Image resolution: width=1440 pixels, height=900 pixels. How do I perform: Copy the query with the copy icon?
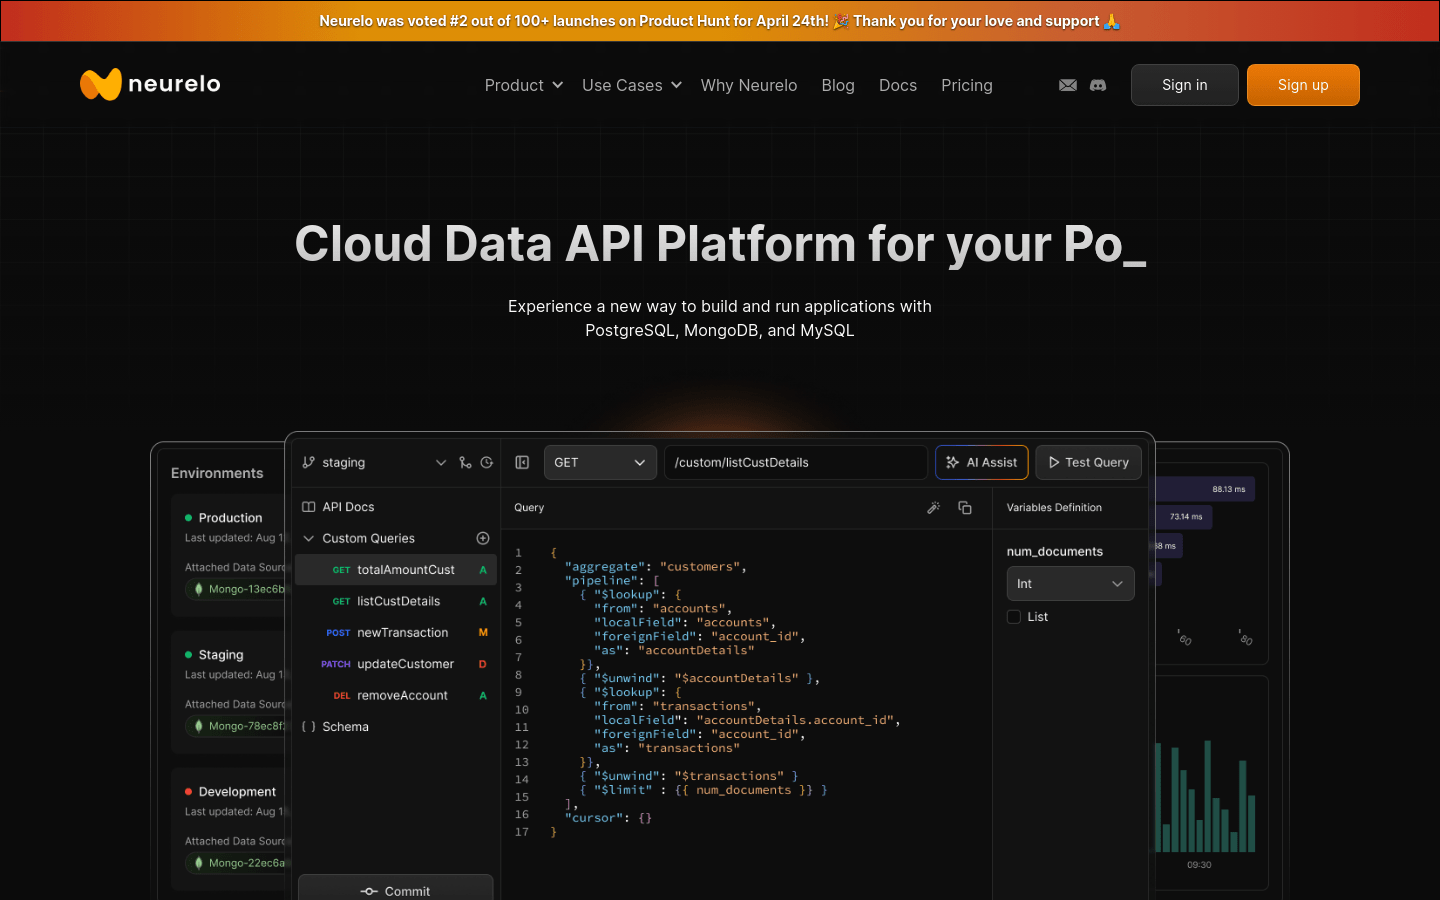[965, 507]
